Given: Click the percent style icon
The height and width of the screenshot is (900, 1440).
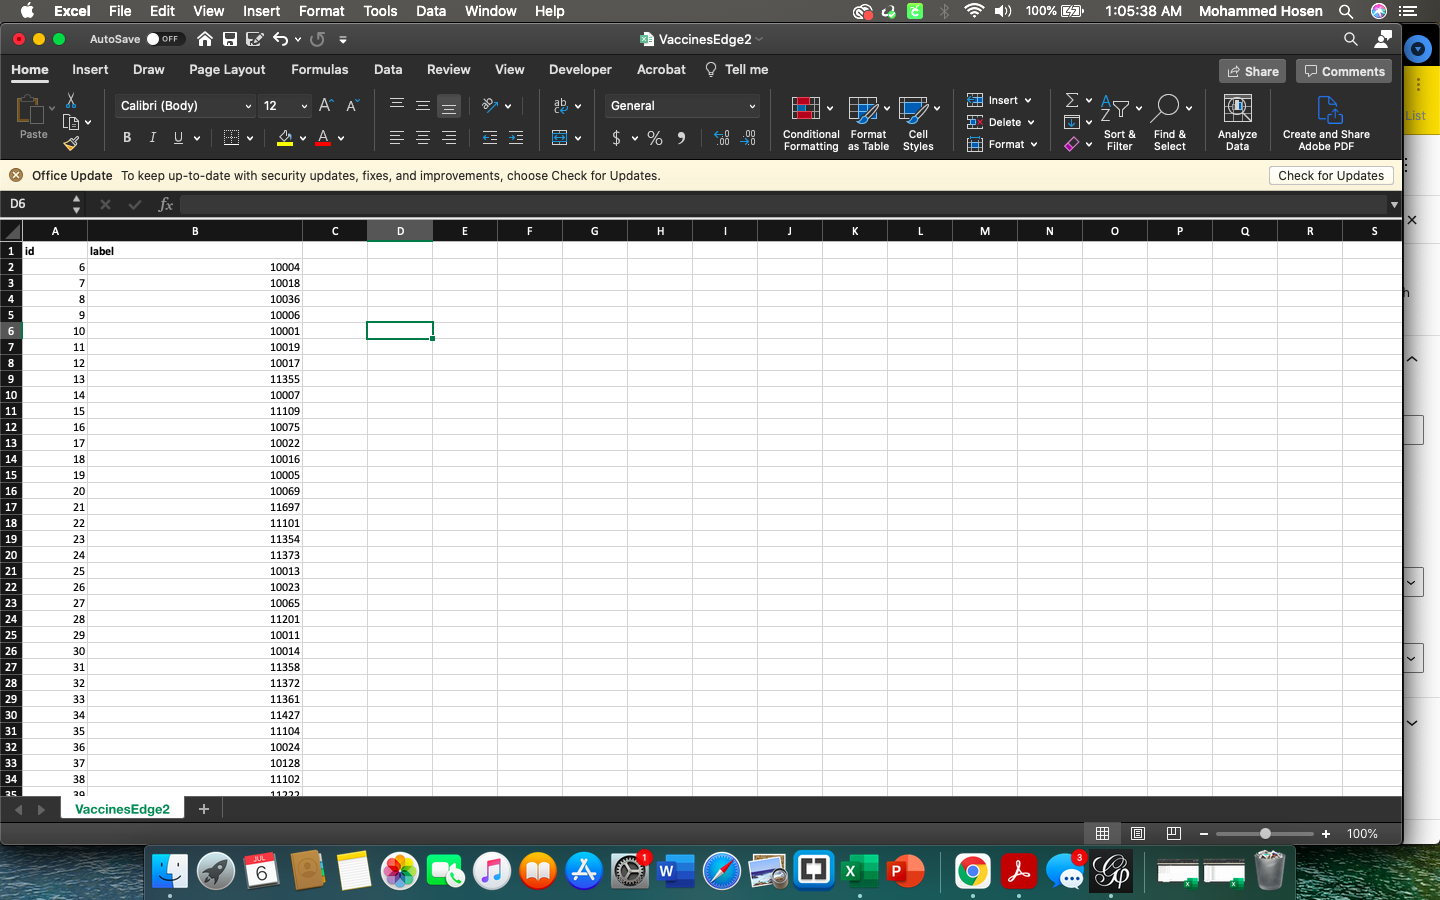Looking at the screenshot, I should click(x=655, y=138).
